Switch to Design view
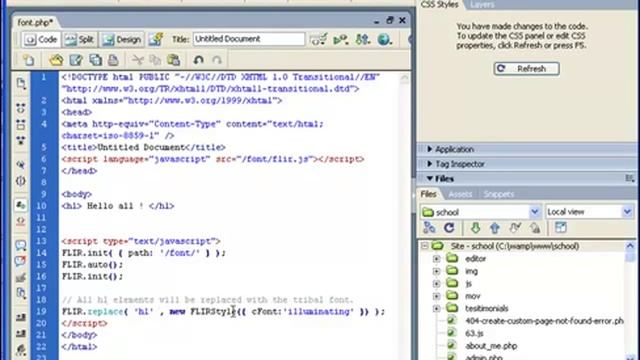 pyautogui.click(x=122, y=40)
